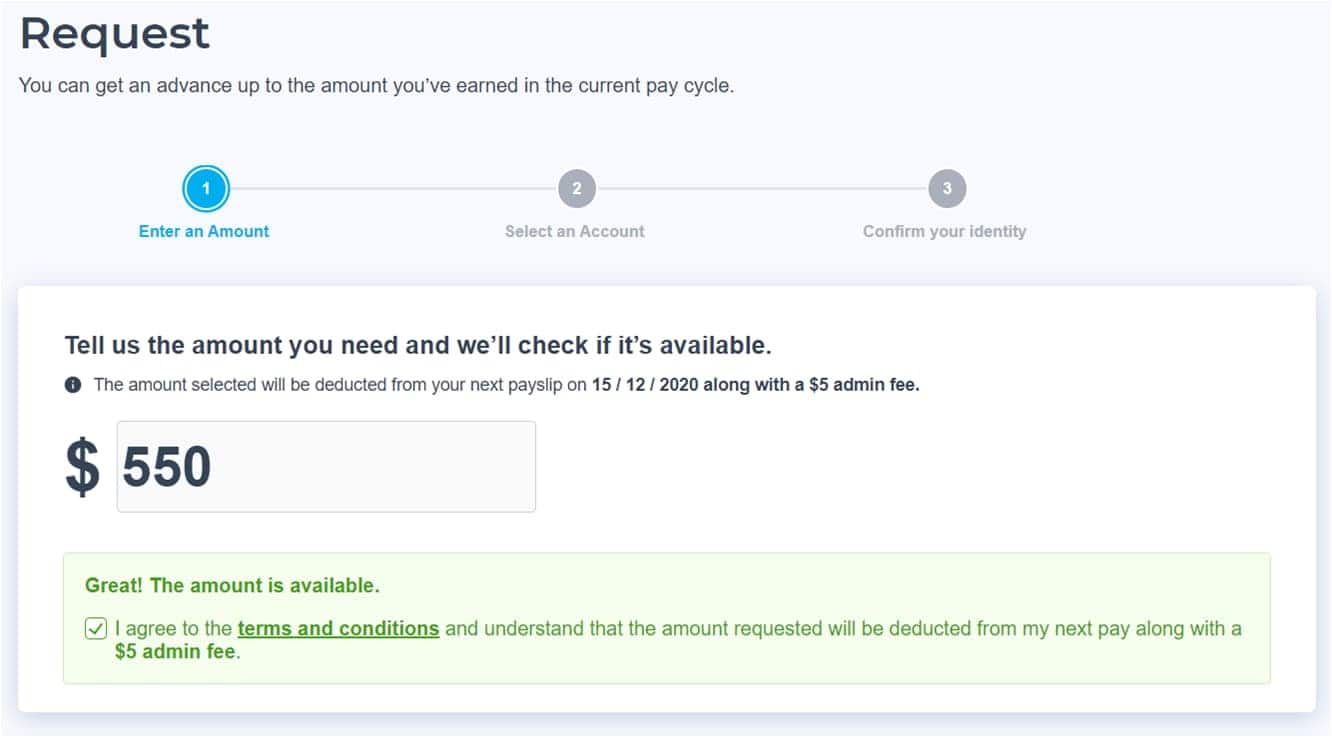1332x737 pixels.
Task: Click the "Great! The amount is available." message
Action: 232,585
